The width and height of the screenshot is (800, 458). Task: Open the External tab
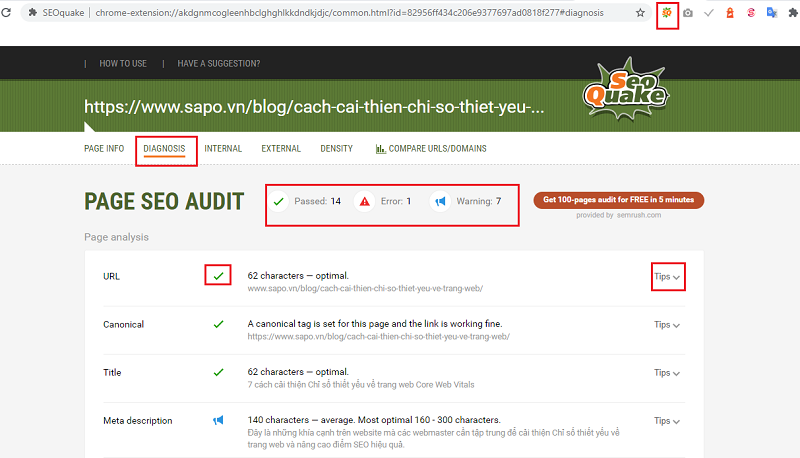tap(281, 148)
